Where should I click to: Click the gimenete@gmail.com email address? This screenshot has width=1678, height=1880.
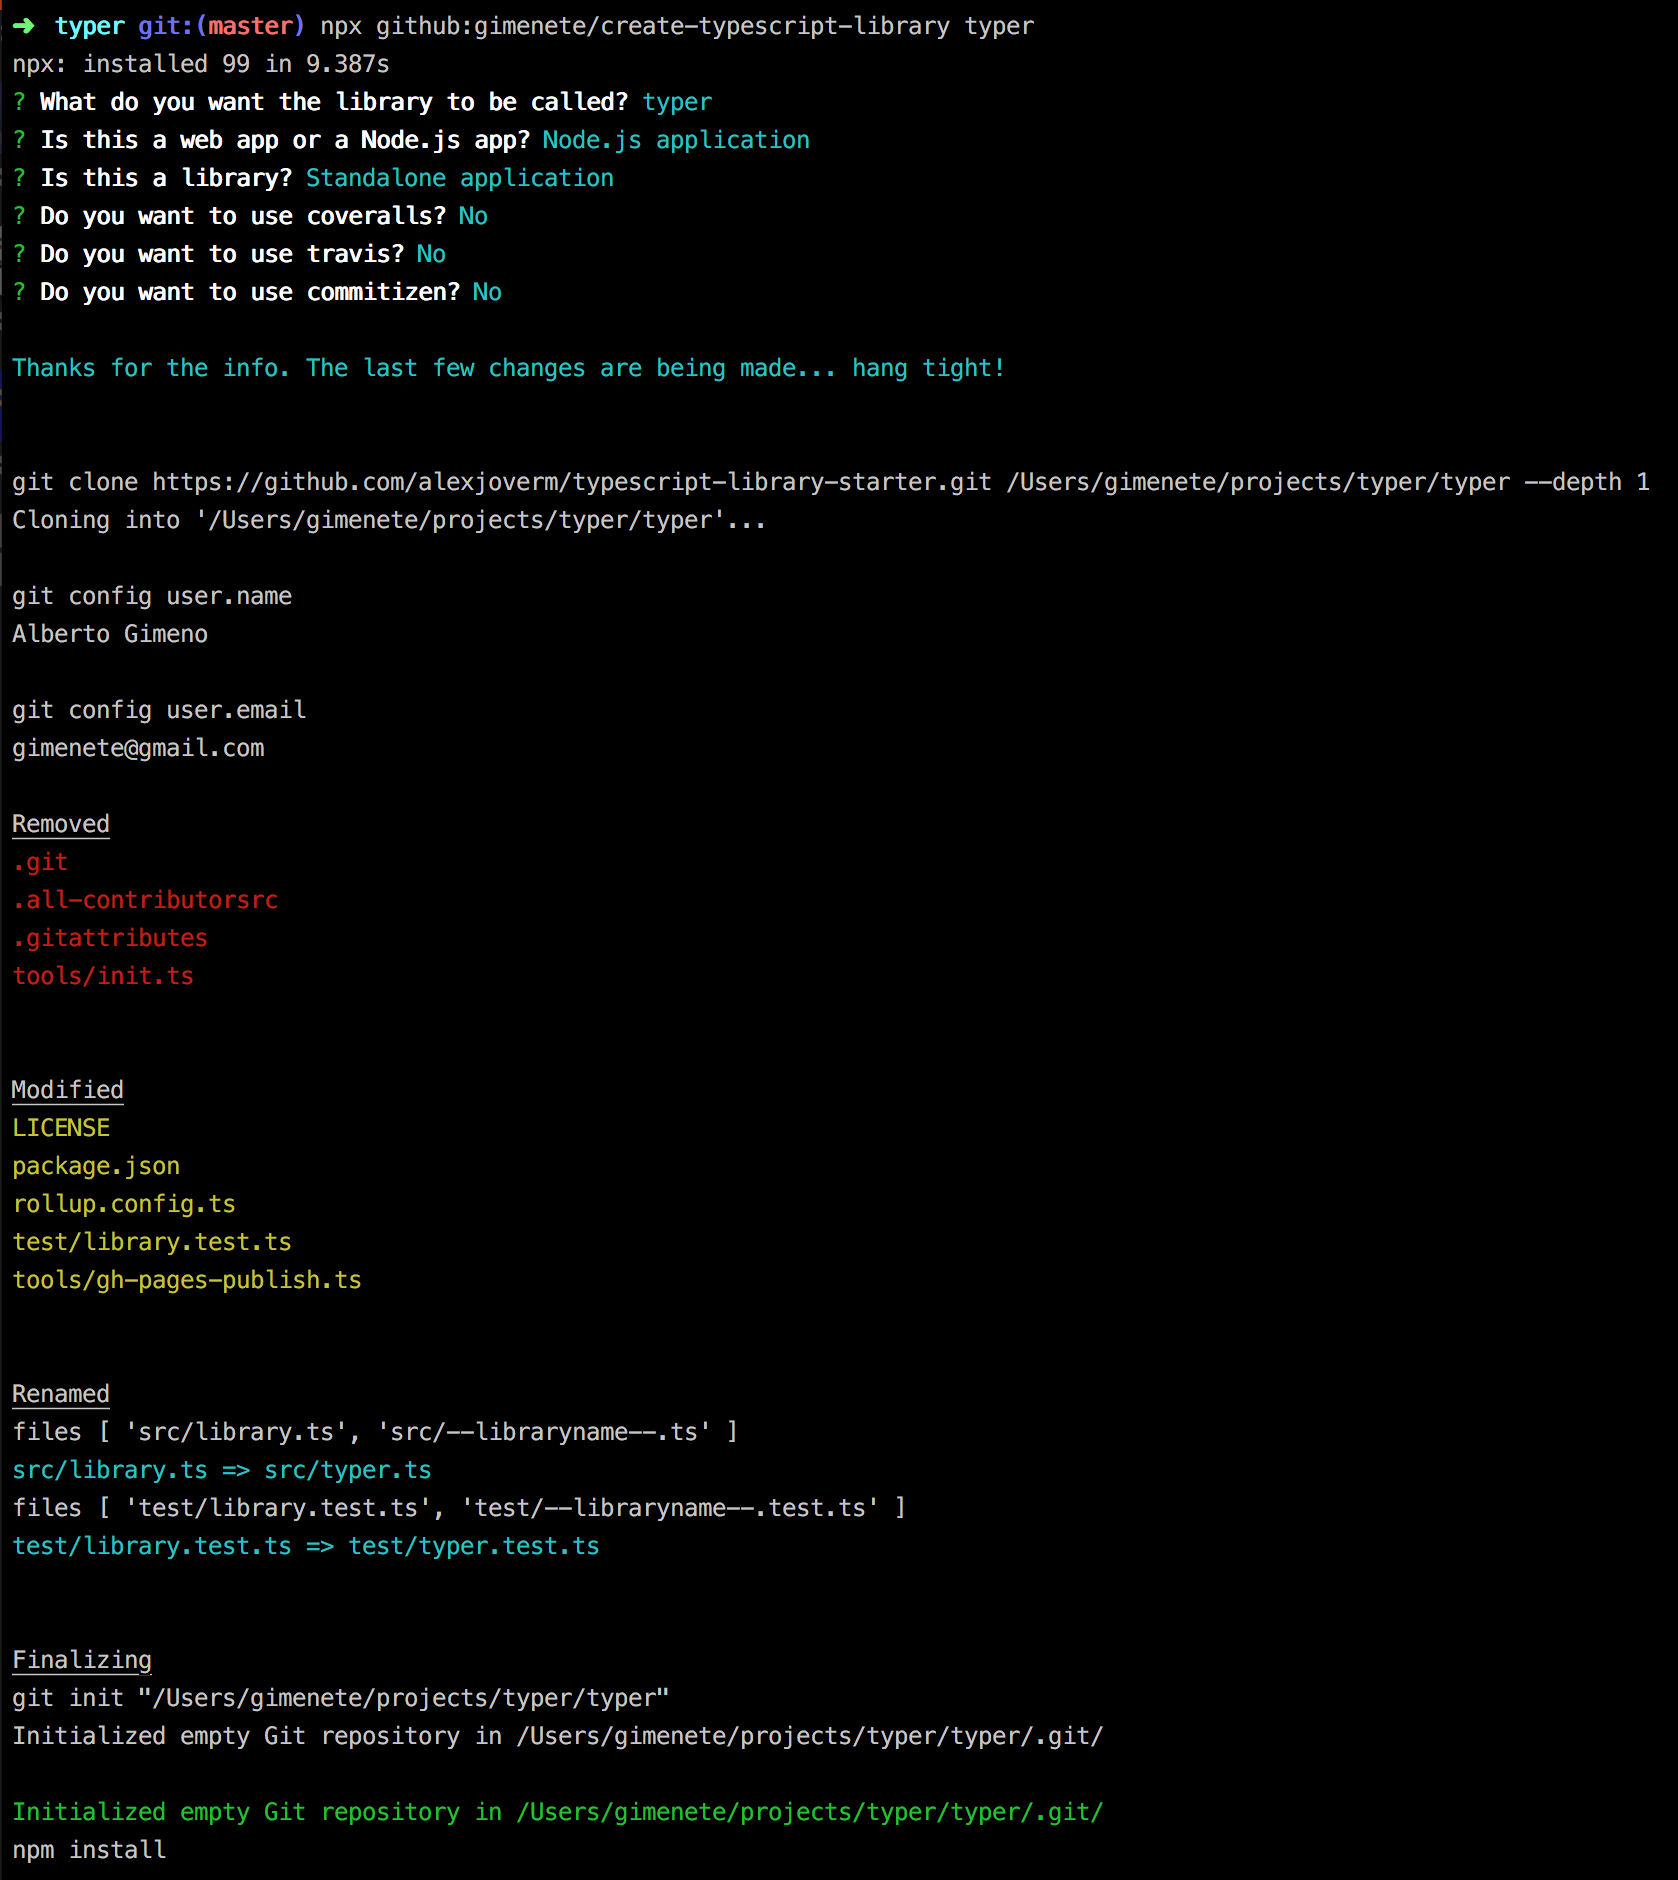pyautogui.click(x=138, y=748)
